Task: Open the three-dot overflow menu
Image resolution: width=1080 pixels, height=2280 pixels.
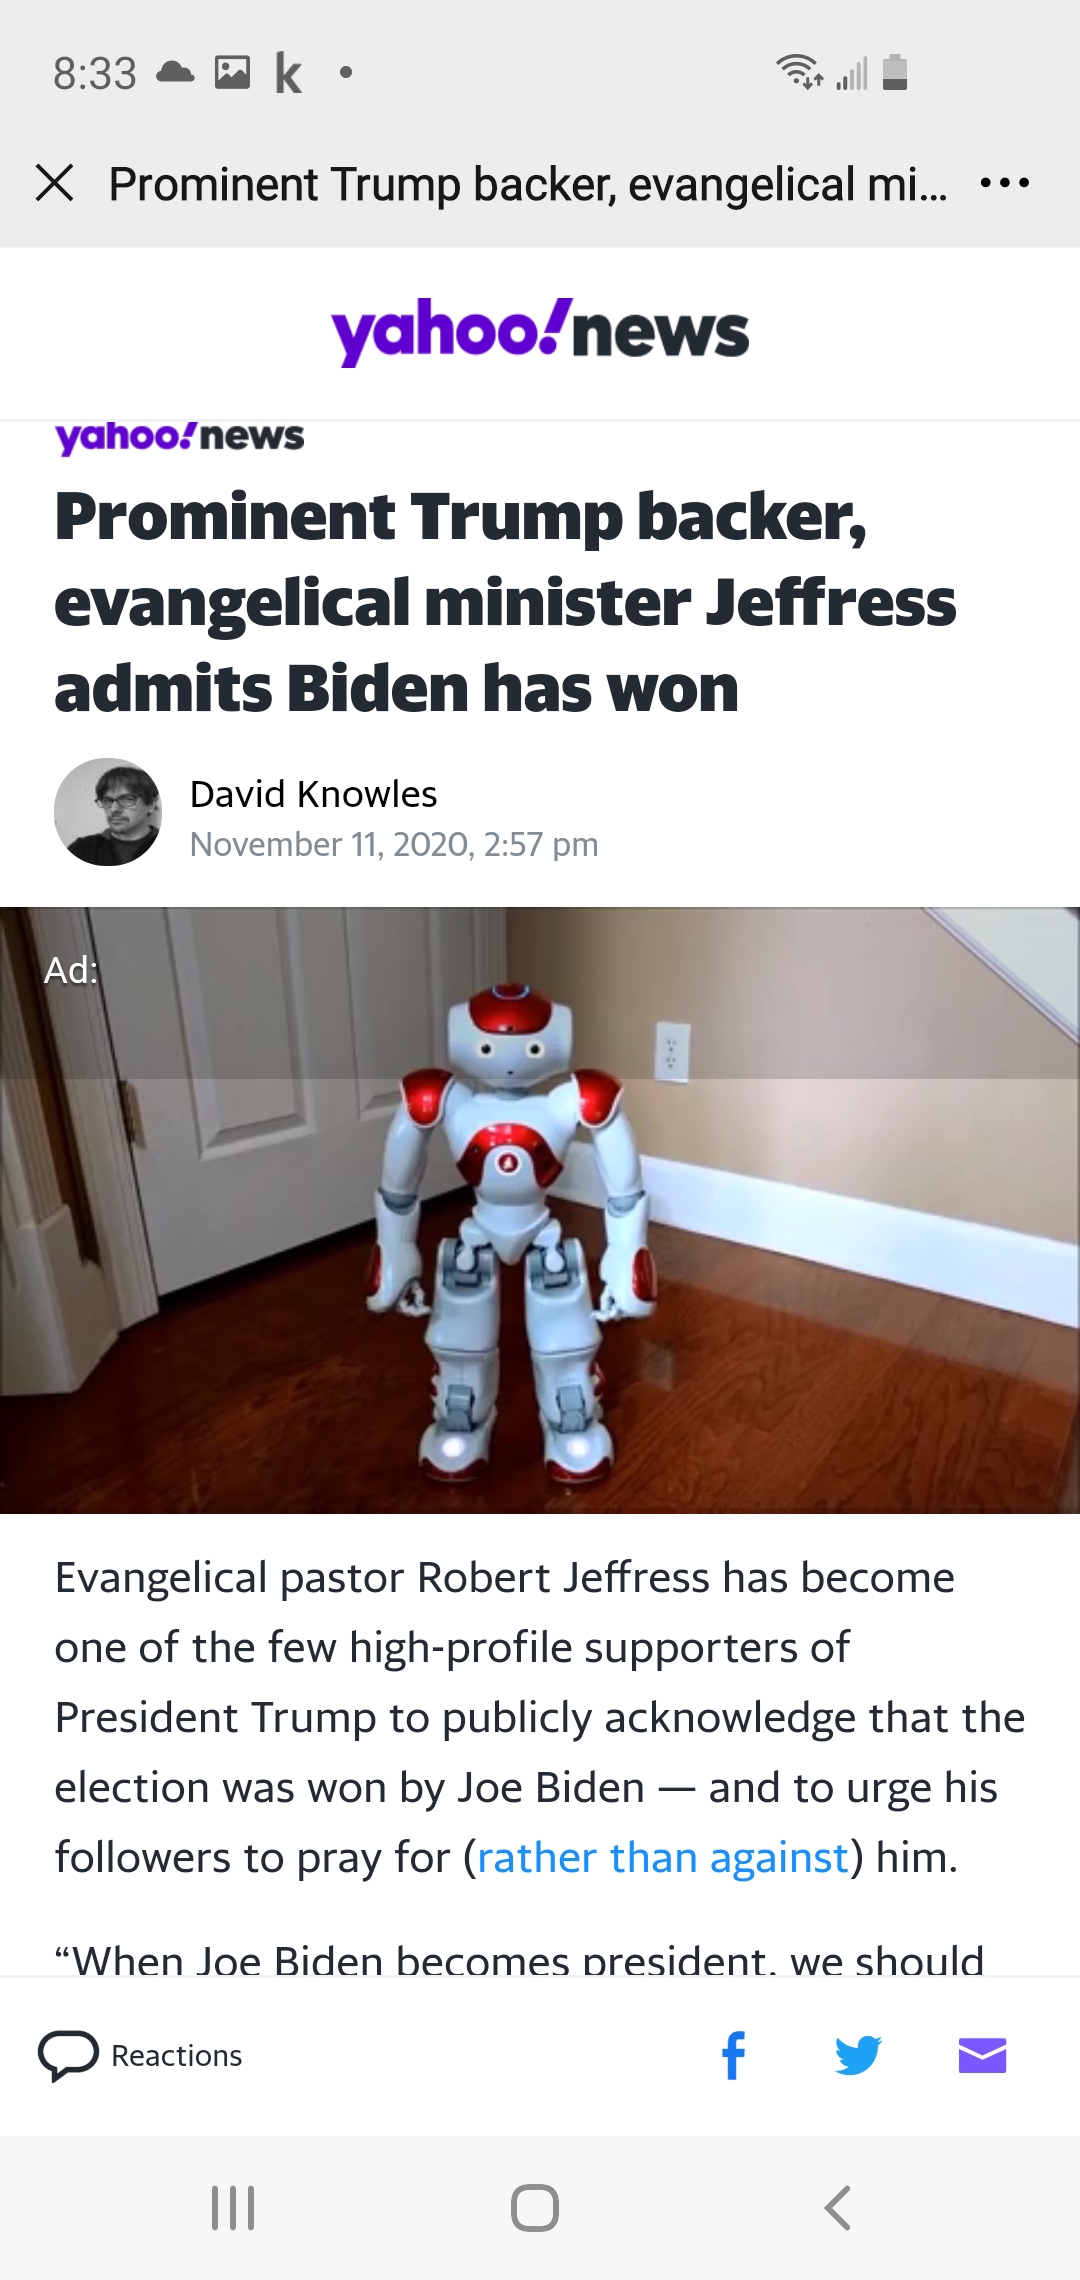Action: coord(1004,183)
